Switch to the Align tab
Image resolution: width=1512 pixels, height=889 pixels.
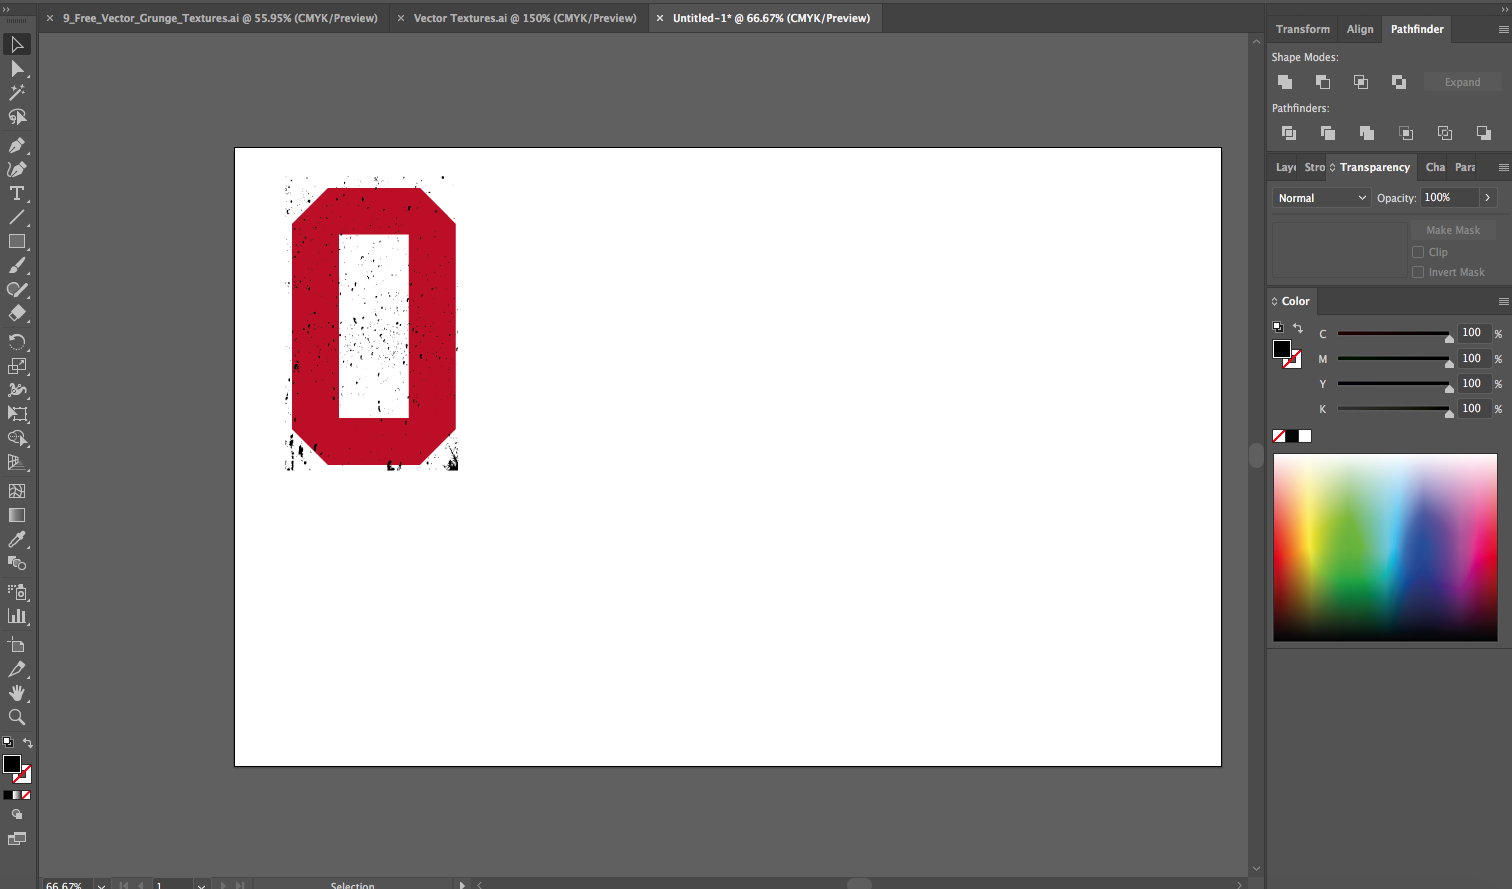point(1360,29)
